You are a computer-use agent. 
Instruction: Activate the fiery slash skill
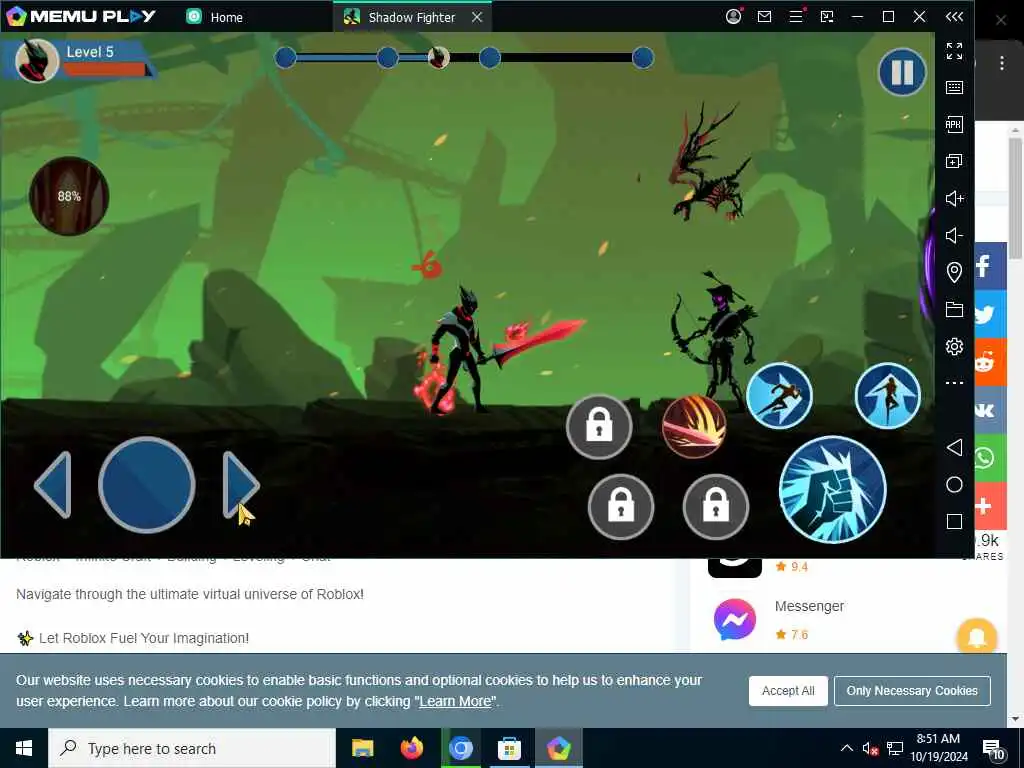tap(694, 426)
